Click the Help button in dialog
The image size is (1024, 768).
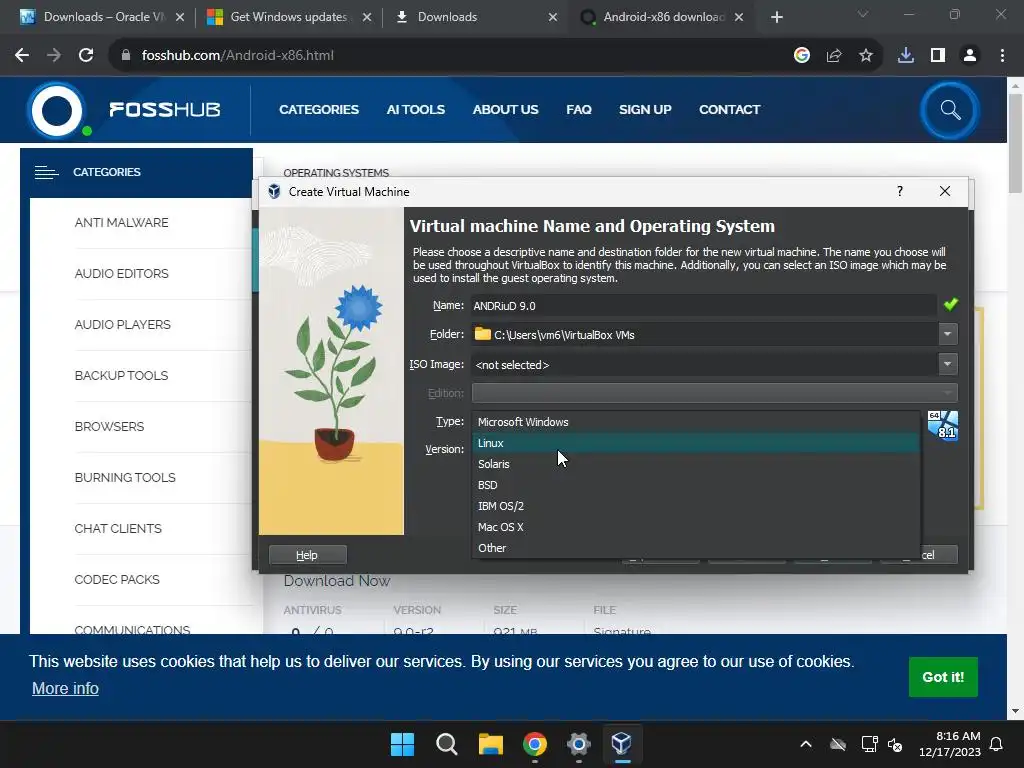(307, 554)
